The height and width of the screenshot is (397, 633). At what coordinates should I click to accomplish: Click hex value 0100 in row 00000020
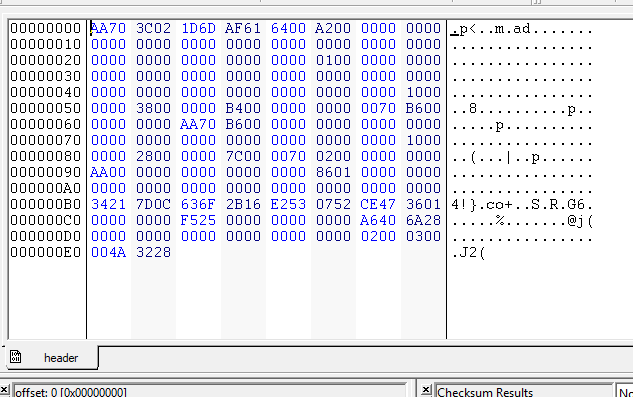click(x=333, y=60)
